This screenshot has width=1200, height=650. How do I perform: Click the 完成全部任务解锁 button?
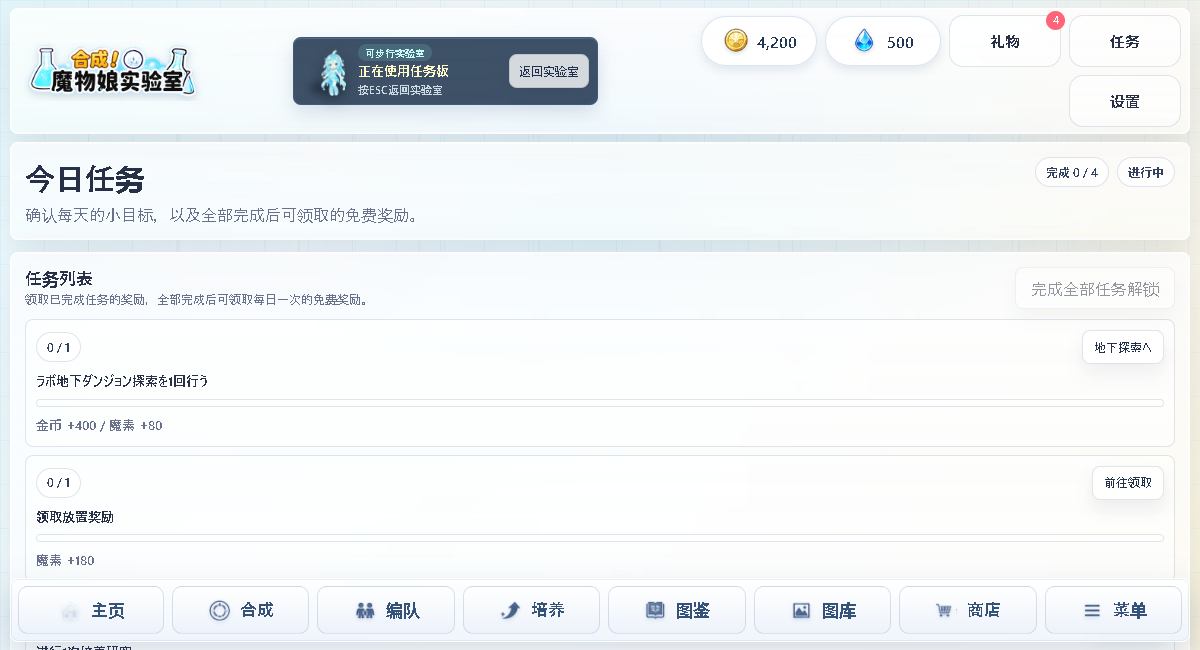(1095, 289)
